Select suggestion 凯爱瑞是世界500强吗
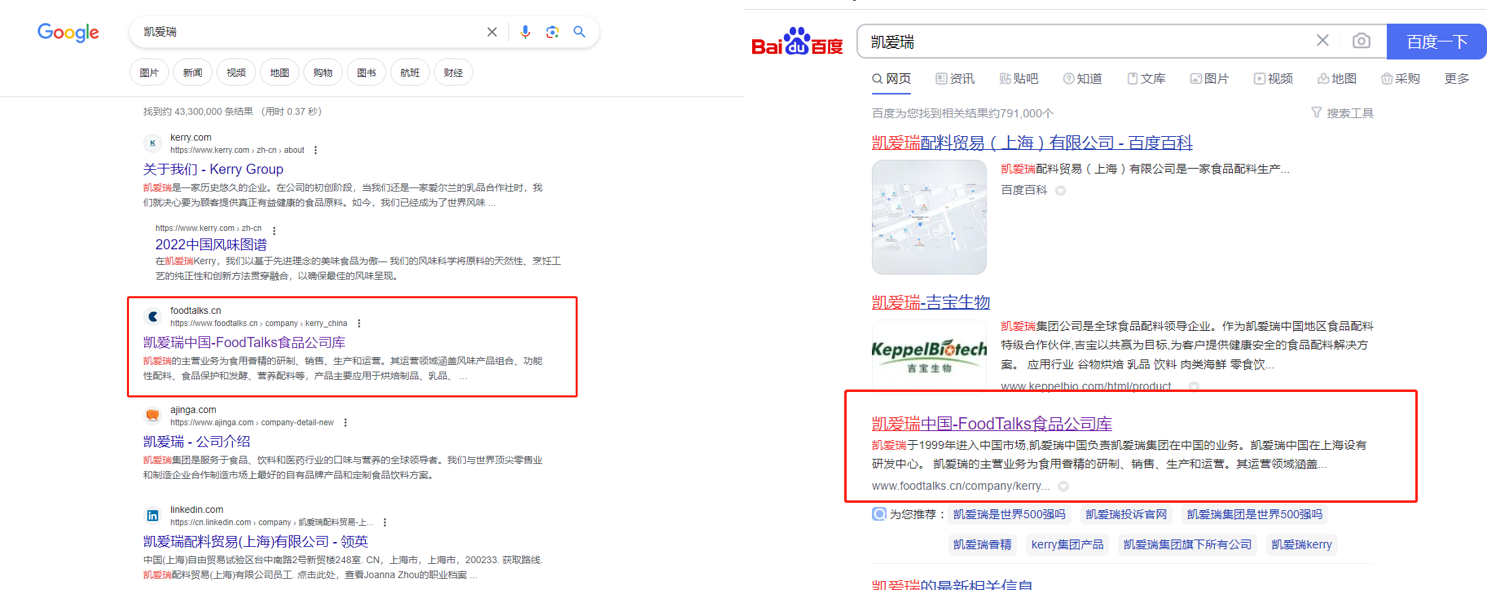This screenshot has width=1487, height=591. tap(1009, 514)
